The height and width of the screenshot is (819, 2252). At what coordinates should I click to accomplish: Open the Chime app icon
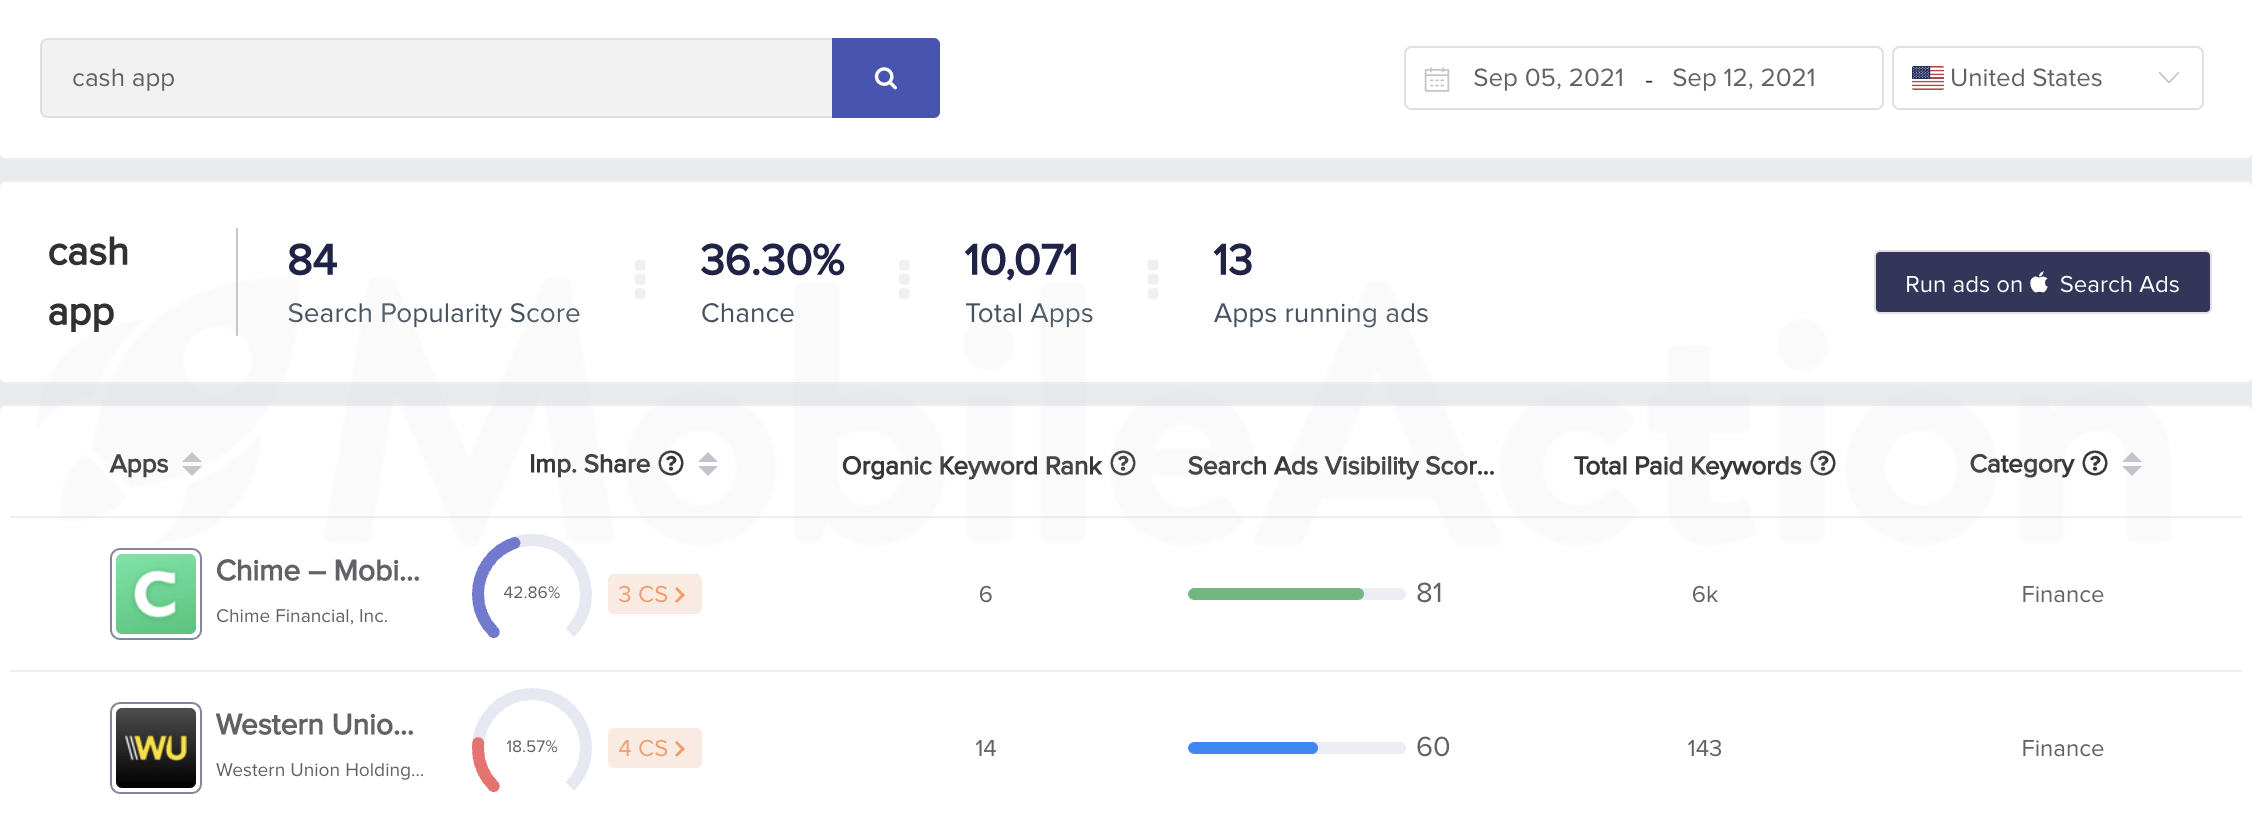156,594
